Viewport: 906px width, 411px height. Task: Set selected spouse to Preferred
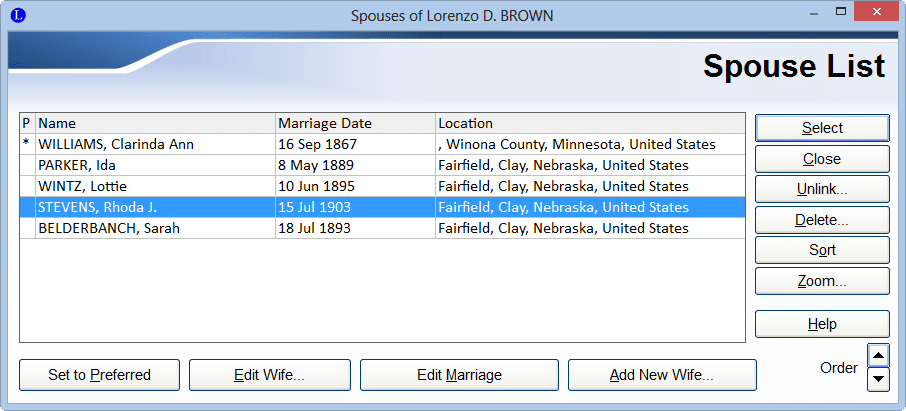(99, 375)
